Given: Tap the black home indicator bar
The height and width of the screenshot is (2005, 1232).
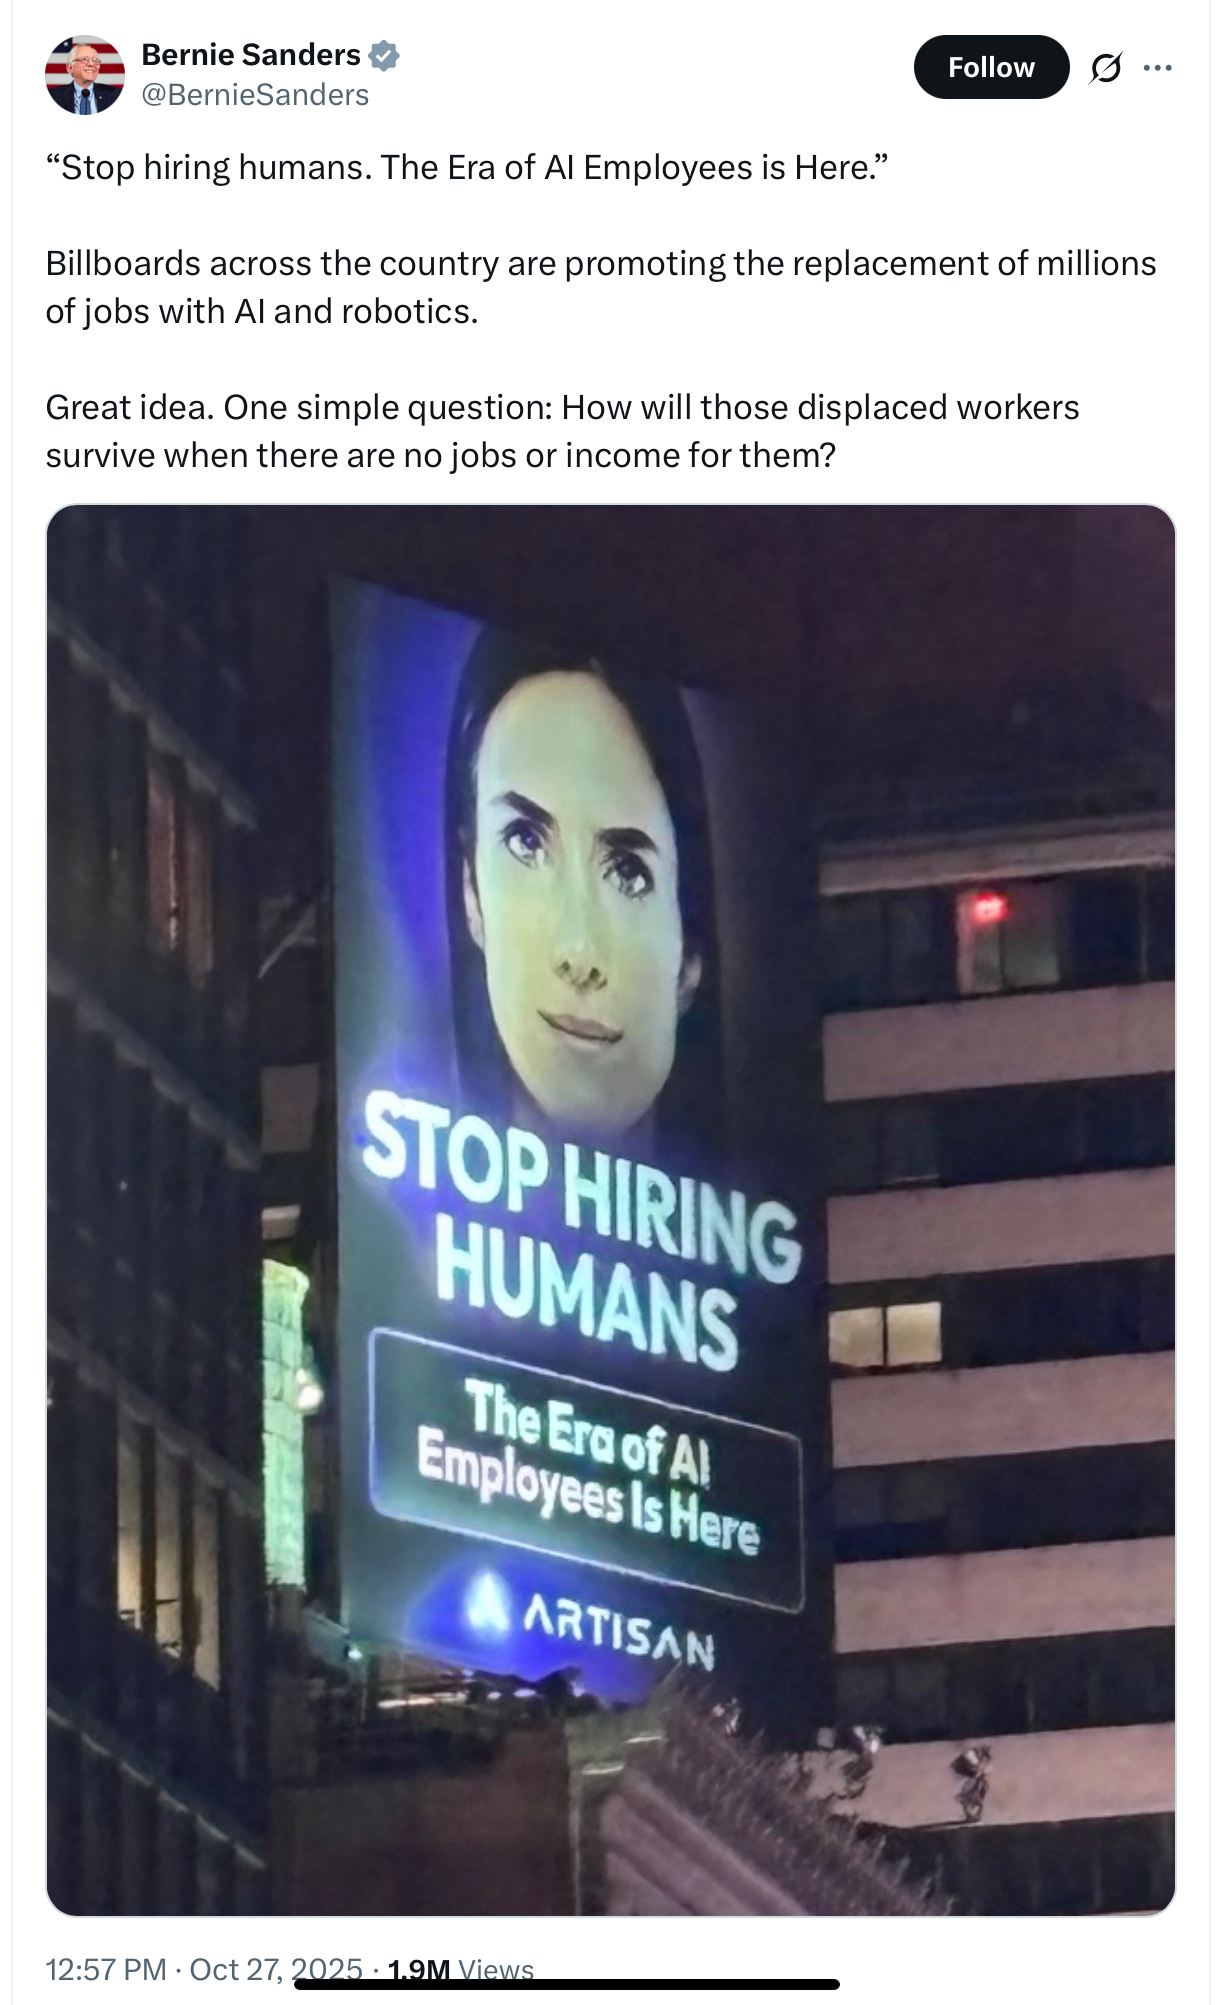Looking at the screenshot, I should tap(566, 1984).
